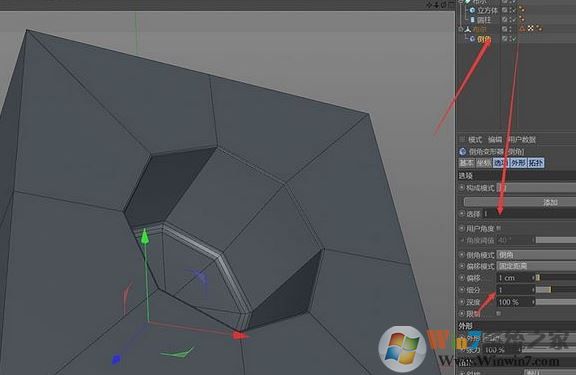Switch to the 外形 tab
This screenshot has width=576, height=375.
coord(518,163)
